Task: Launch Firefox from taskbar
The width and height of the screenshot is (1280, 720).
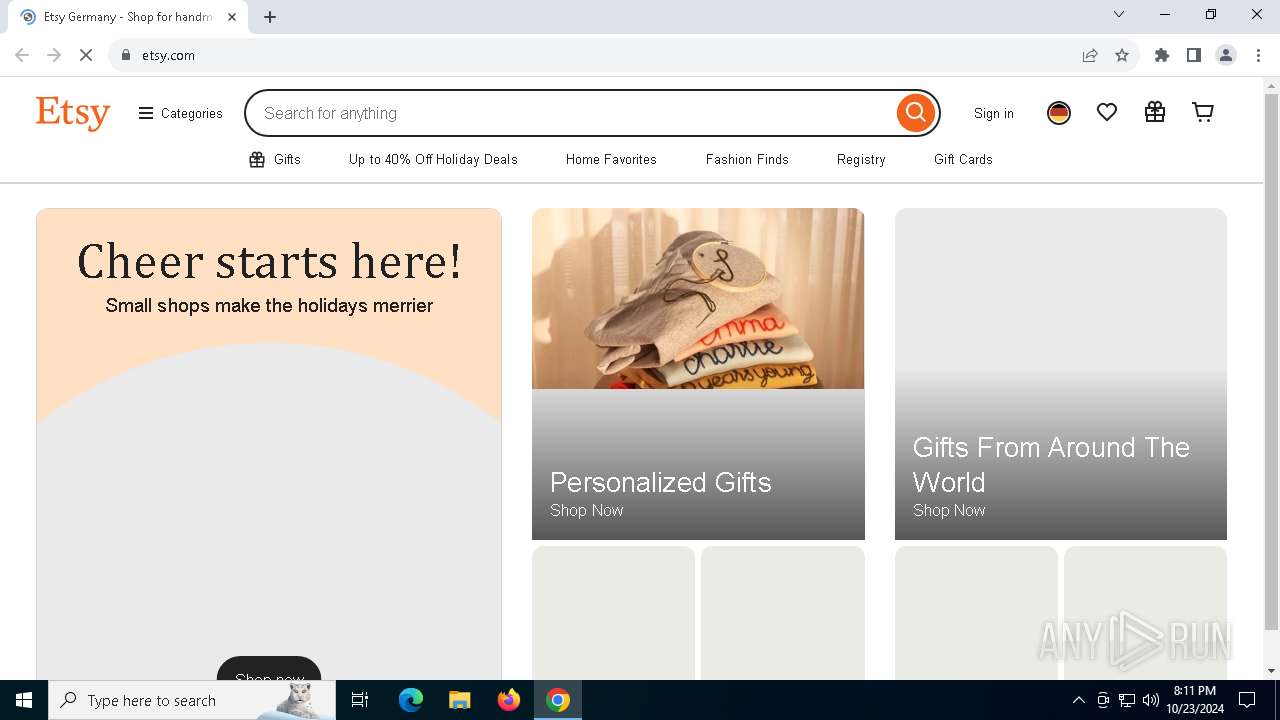Action: pyautogui.click(x=509, y=700)
